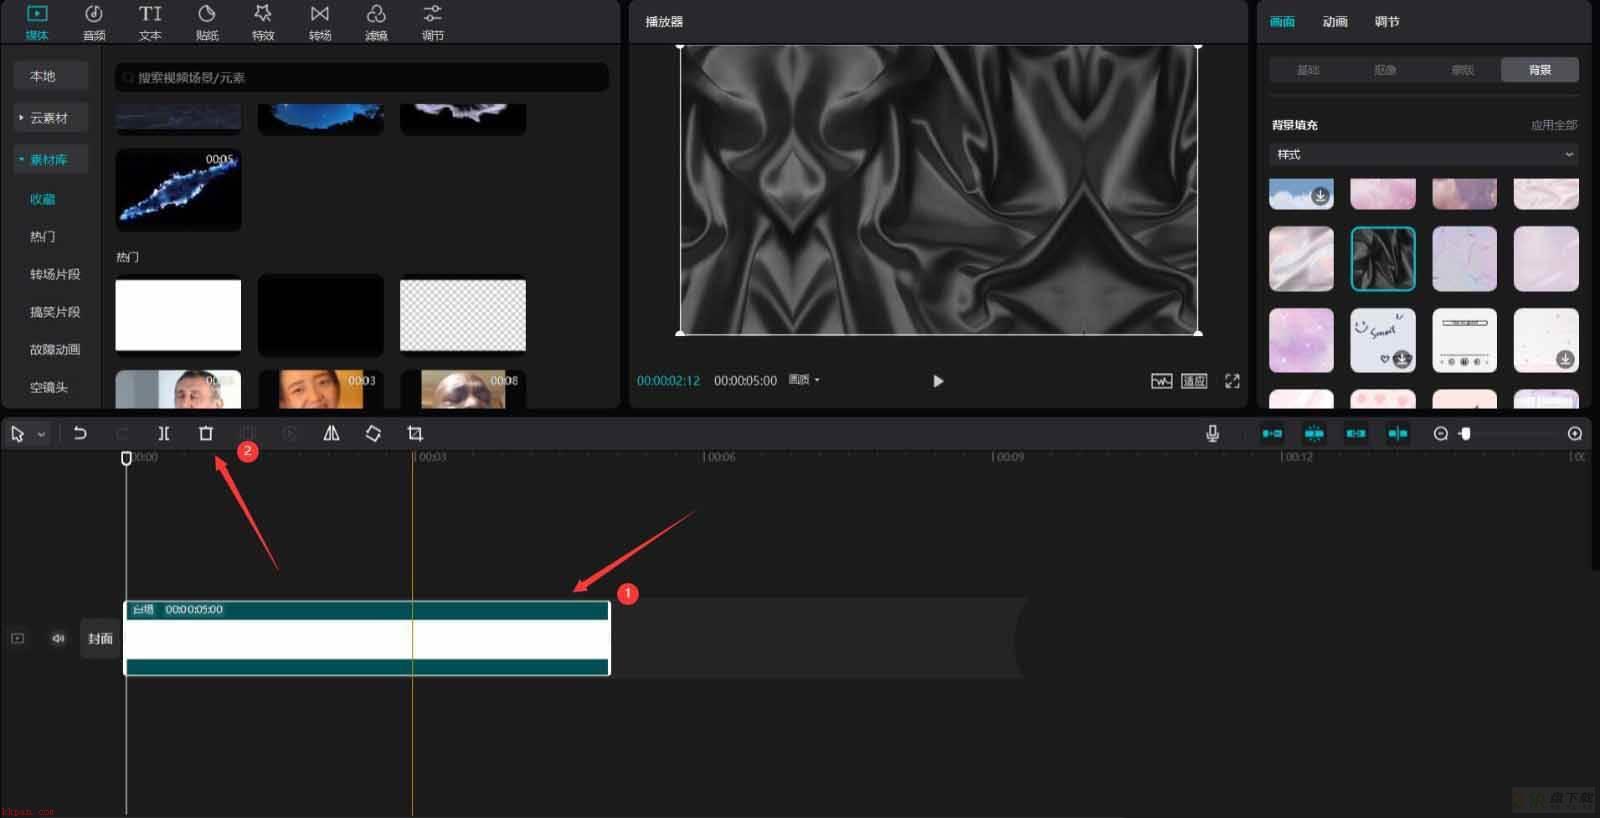The width and height of the screenshot is (1600, 818).
Task: Open the 画质 quality dropdown in player
Action: coord(804,380)
